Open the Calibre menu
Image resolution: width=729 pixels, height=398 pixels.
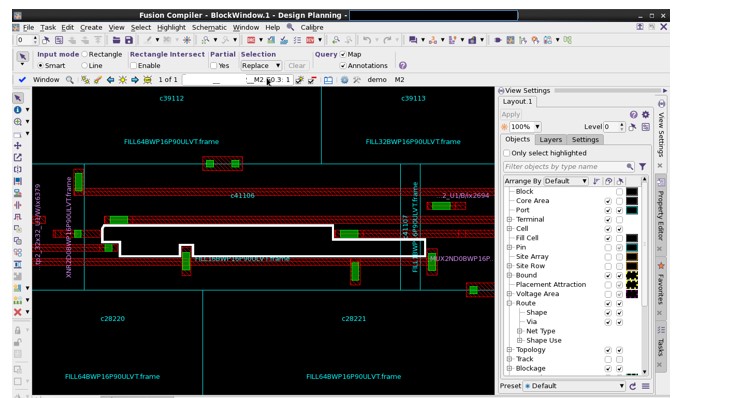coord(311,27)
